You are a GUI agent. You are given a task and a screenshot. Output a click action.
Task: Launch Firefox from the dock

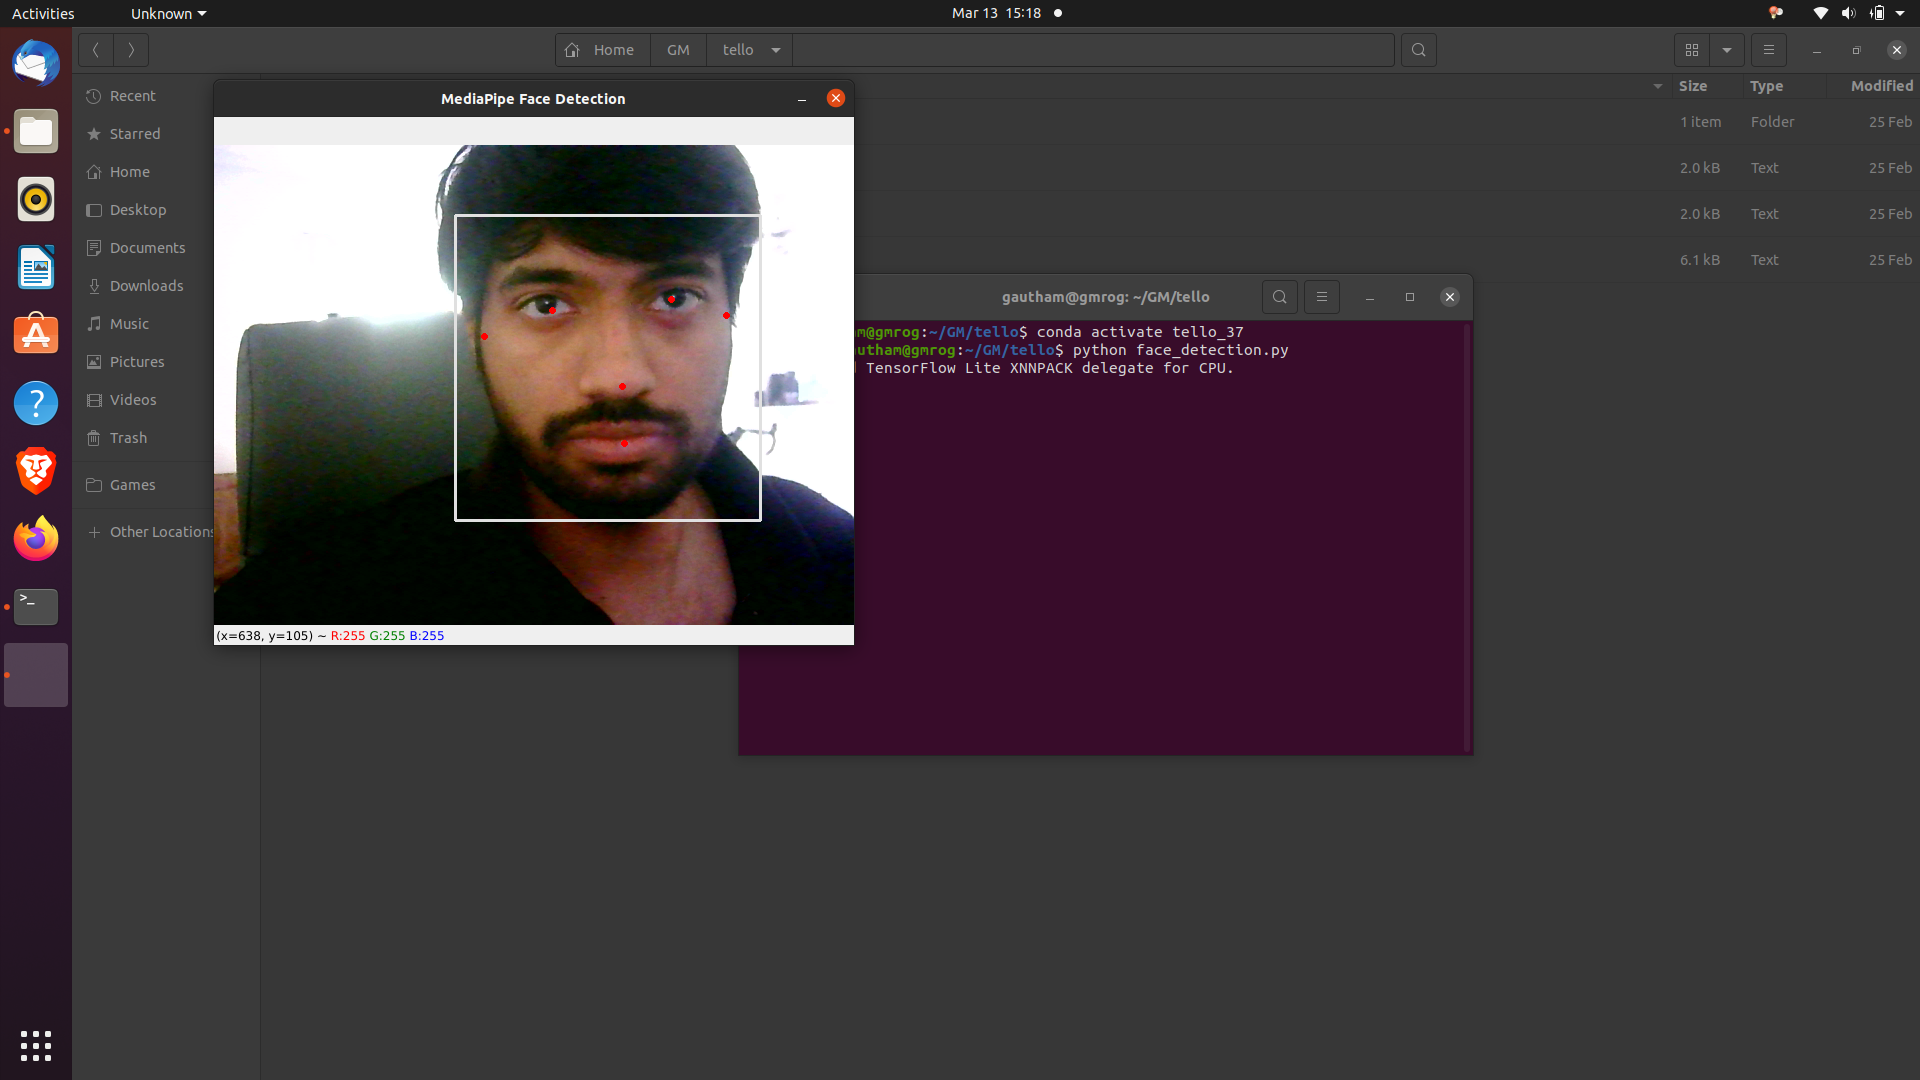36,539
